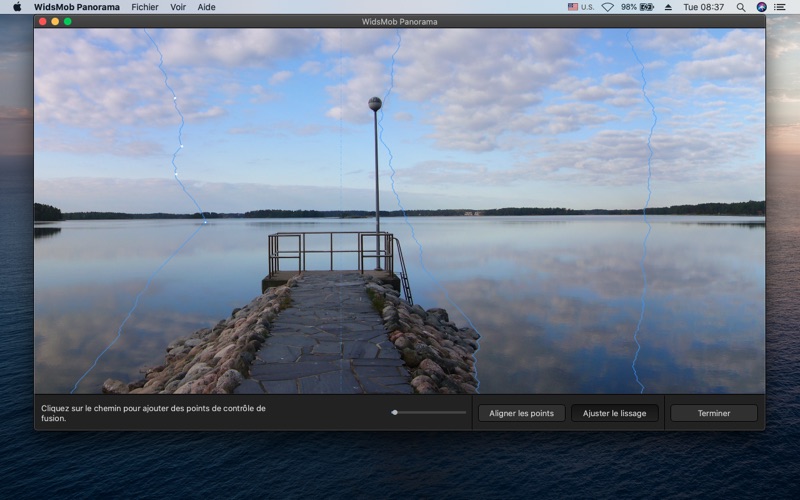Viewport: 800px width, 500px height.
Task: Open the Apple menu
Action: coord(17,7)
